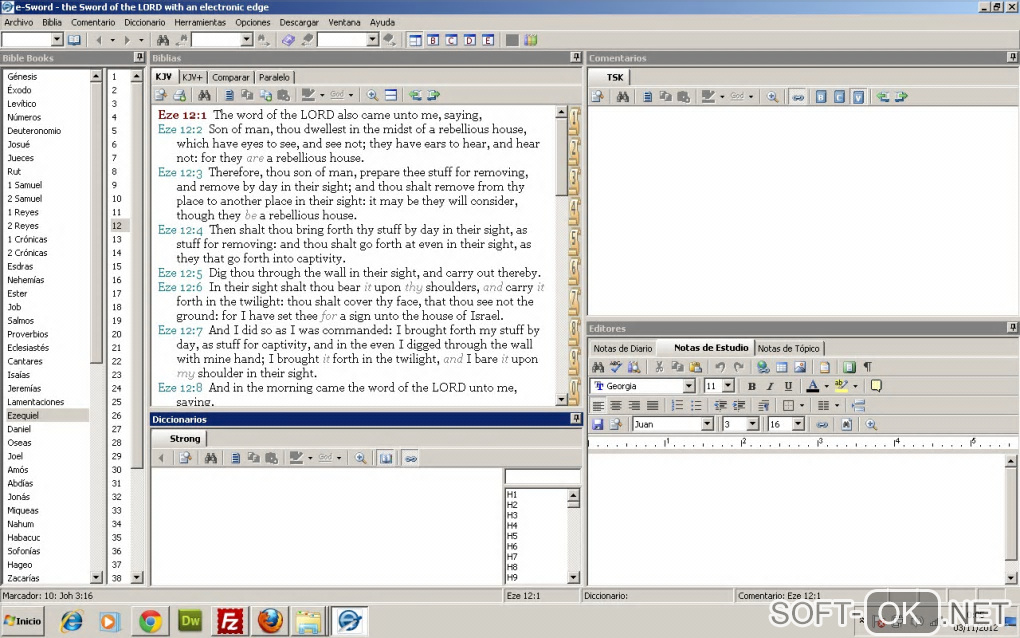Toggle center text alignment in editor

(616, 406)
